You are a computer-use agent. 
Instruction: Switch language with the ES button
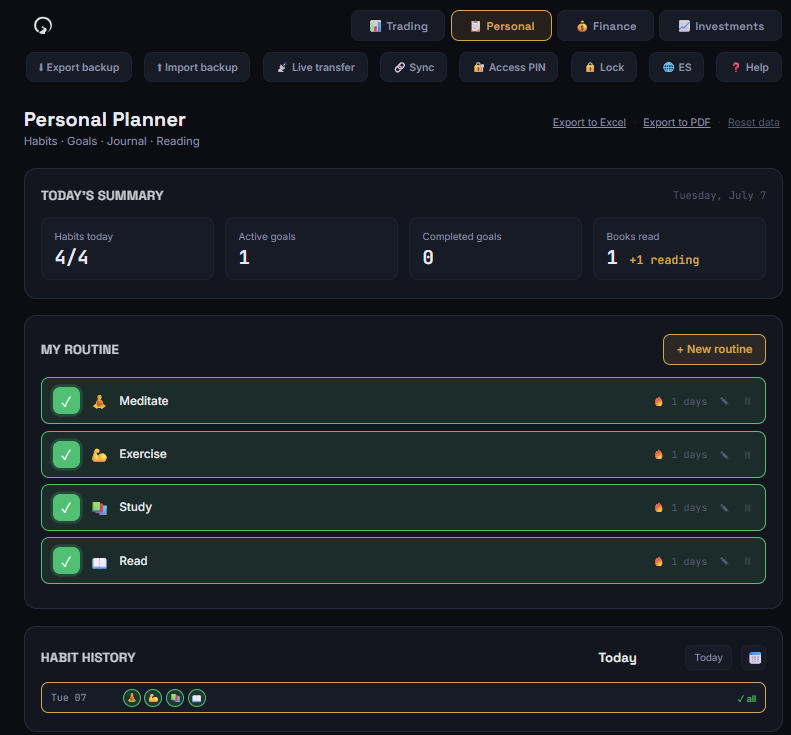pos(676,67)
